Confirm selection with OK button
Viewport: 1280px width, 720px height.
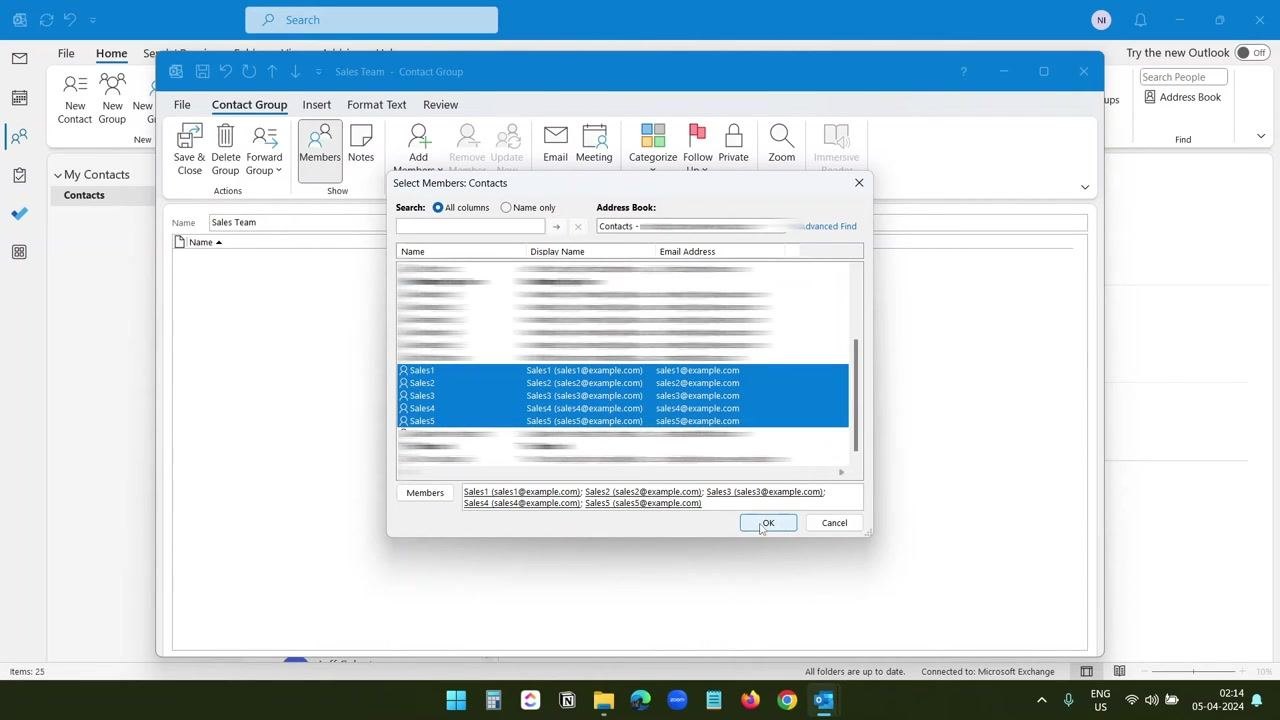(x=768, y=523)
